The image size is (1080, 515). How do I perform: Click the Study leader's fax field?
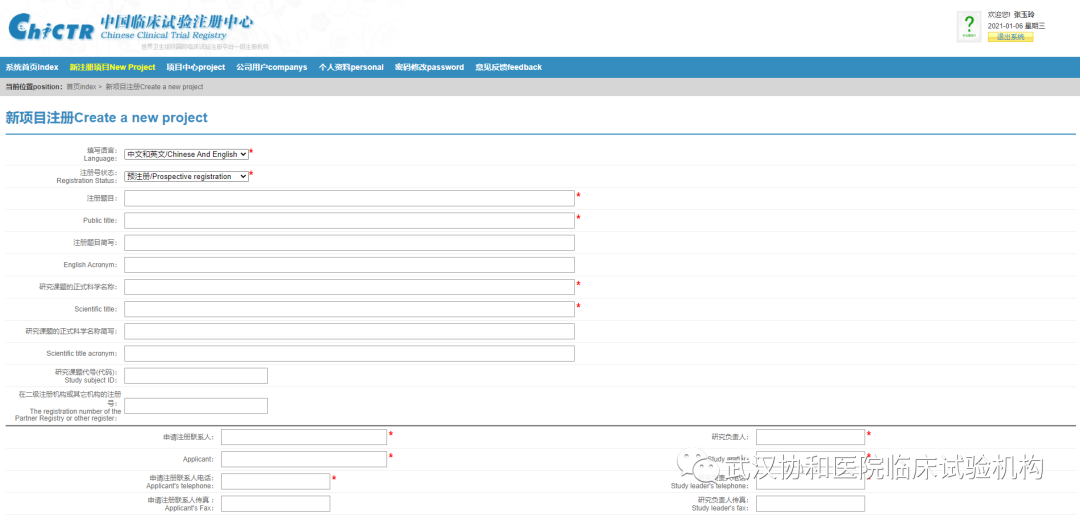pyautogui.click(x=810, y=504)
